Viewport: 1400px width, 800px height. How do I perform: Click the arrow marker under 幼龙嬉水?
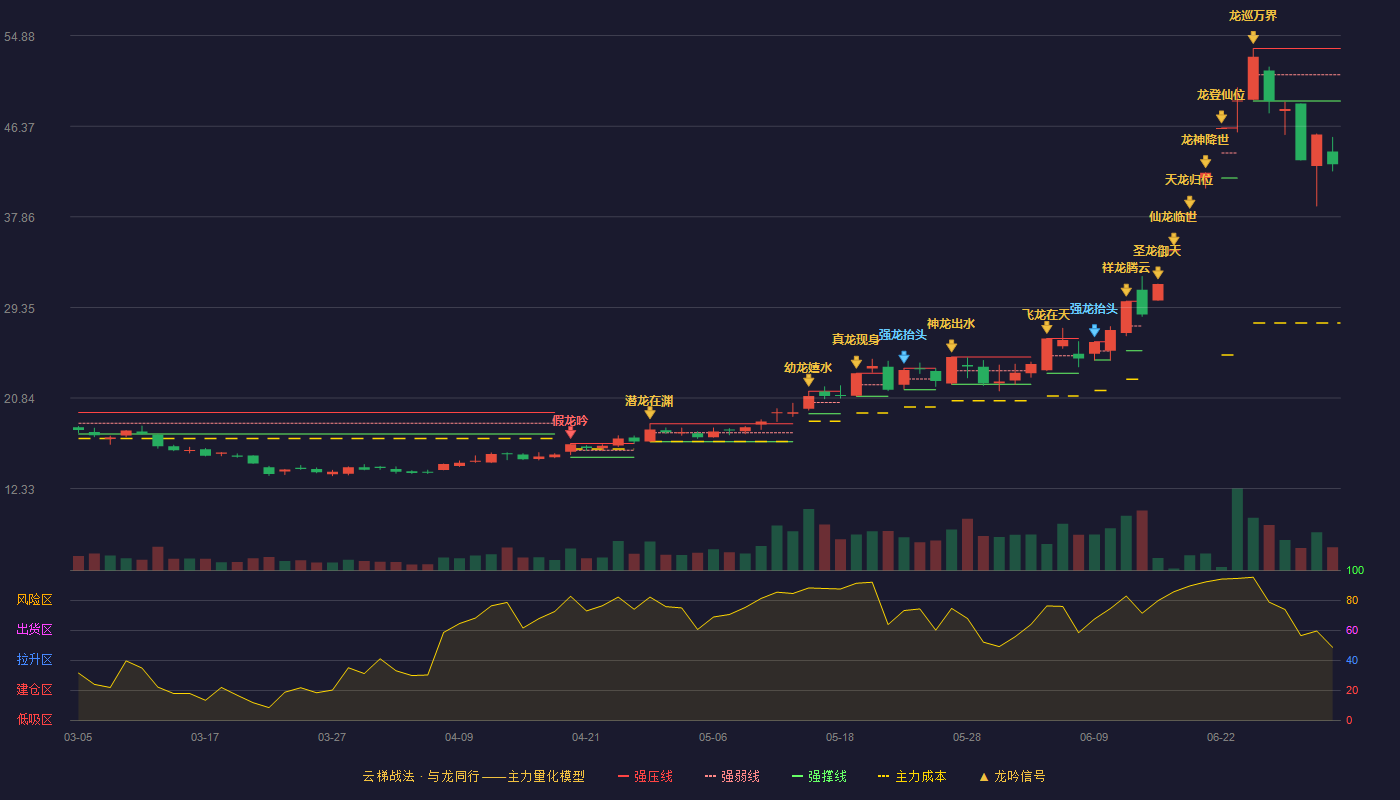[x=808, y=380]
